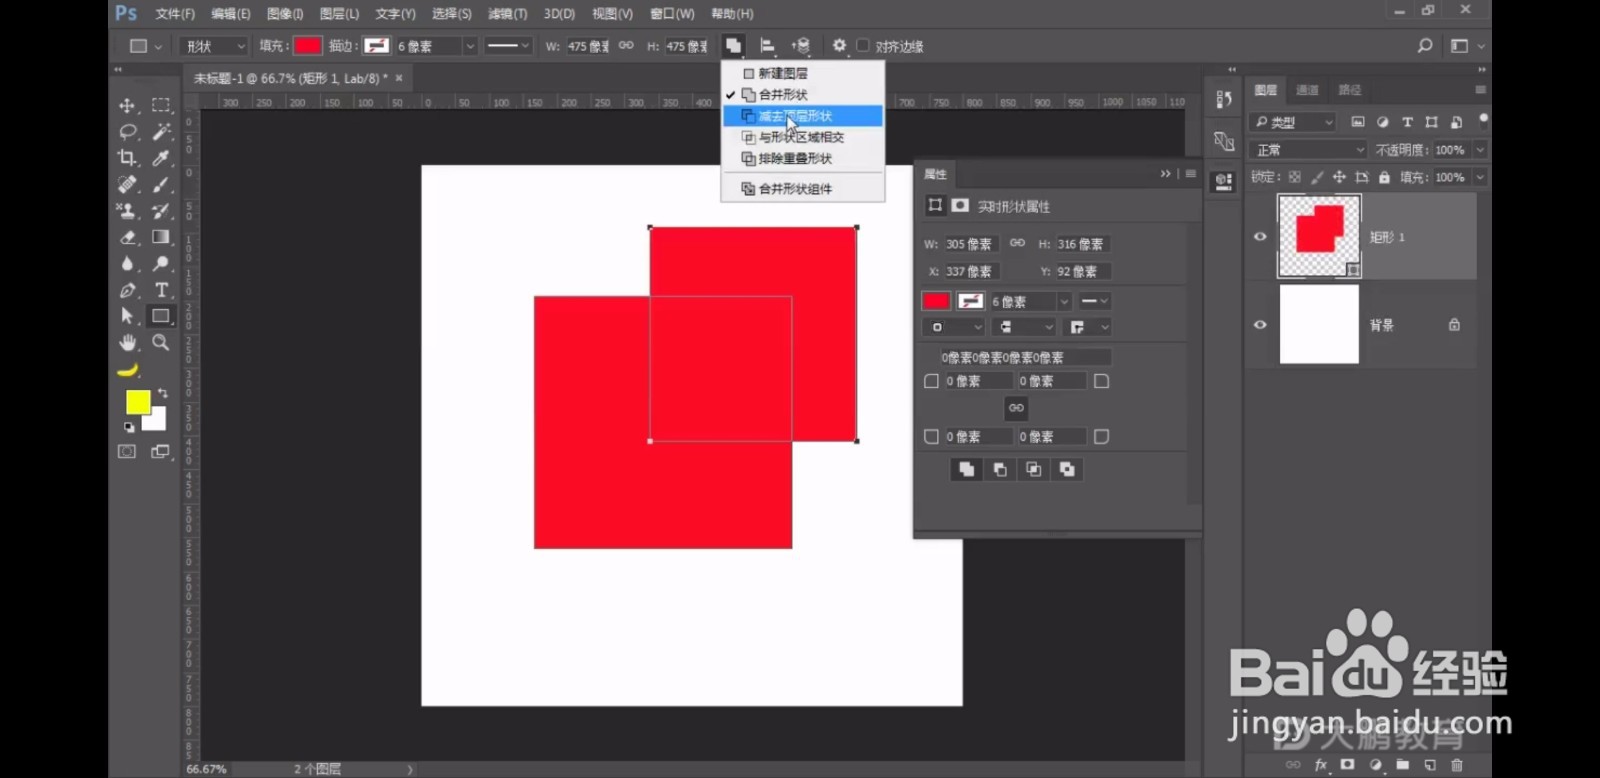Image resolution: width=1600 pixels, height=778 pixels.
Task: Add a layer mask from Layers footer
Action: point(1347,765)
